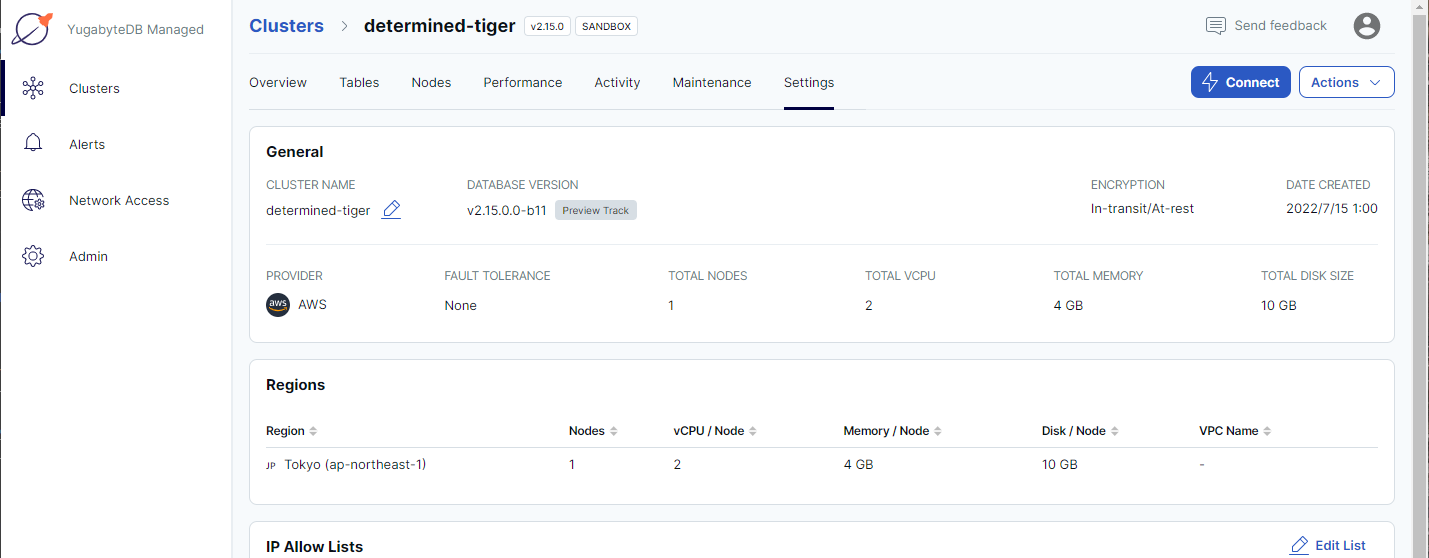Switch to the Activity tab
Viewport: 1429px width, 558px height.
[617, 82]
